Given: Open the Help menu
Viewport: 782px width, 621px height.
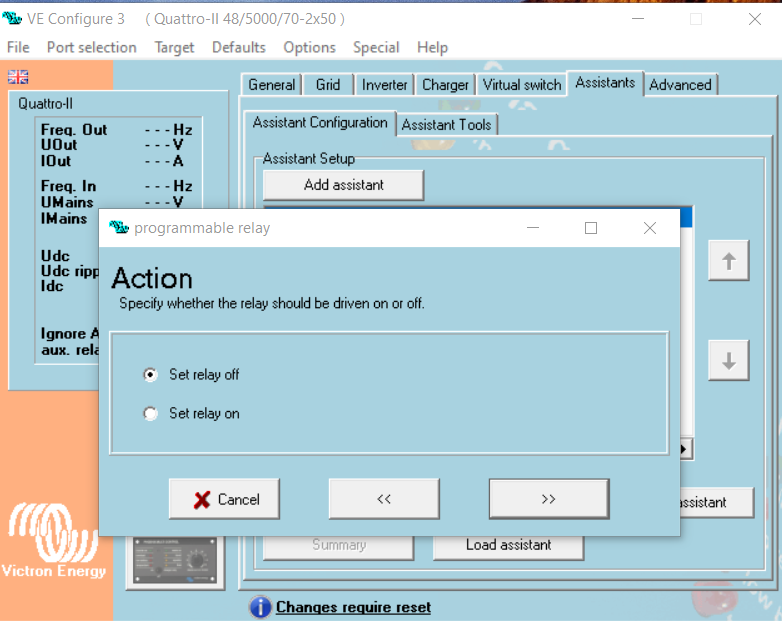Looking at the screenshot, I should click(432, 47).
